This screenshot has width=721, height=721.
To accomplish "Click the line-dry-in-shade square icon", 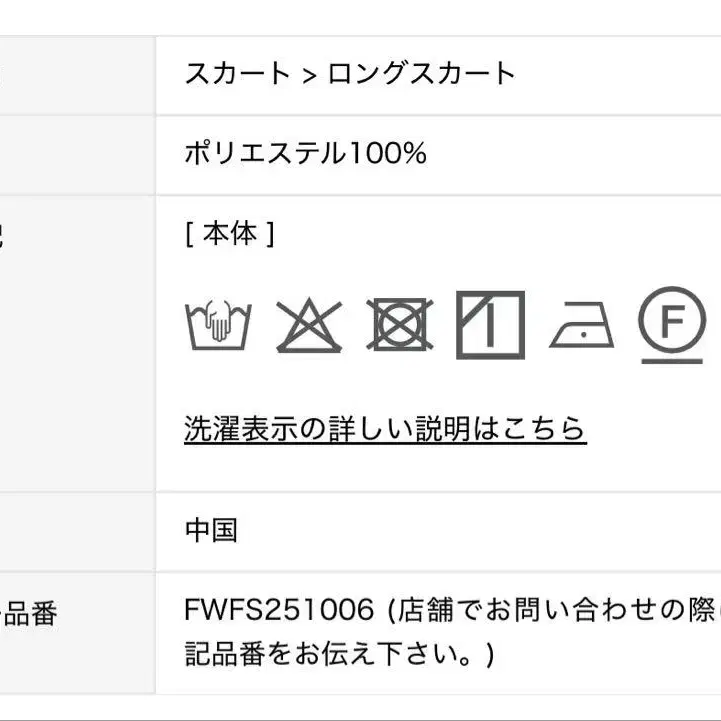I will (490, 325).
